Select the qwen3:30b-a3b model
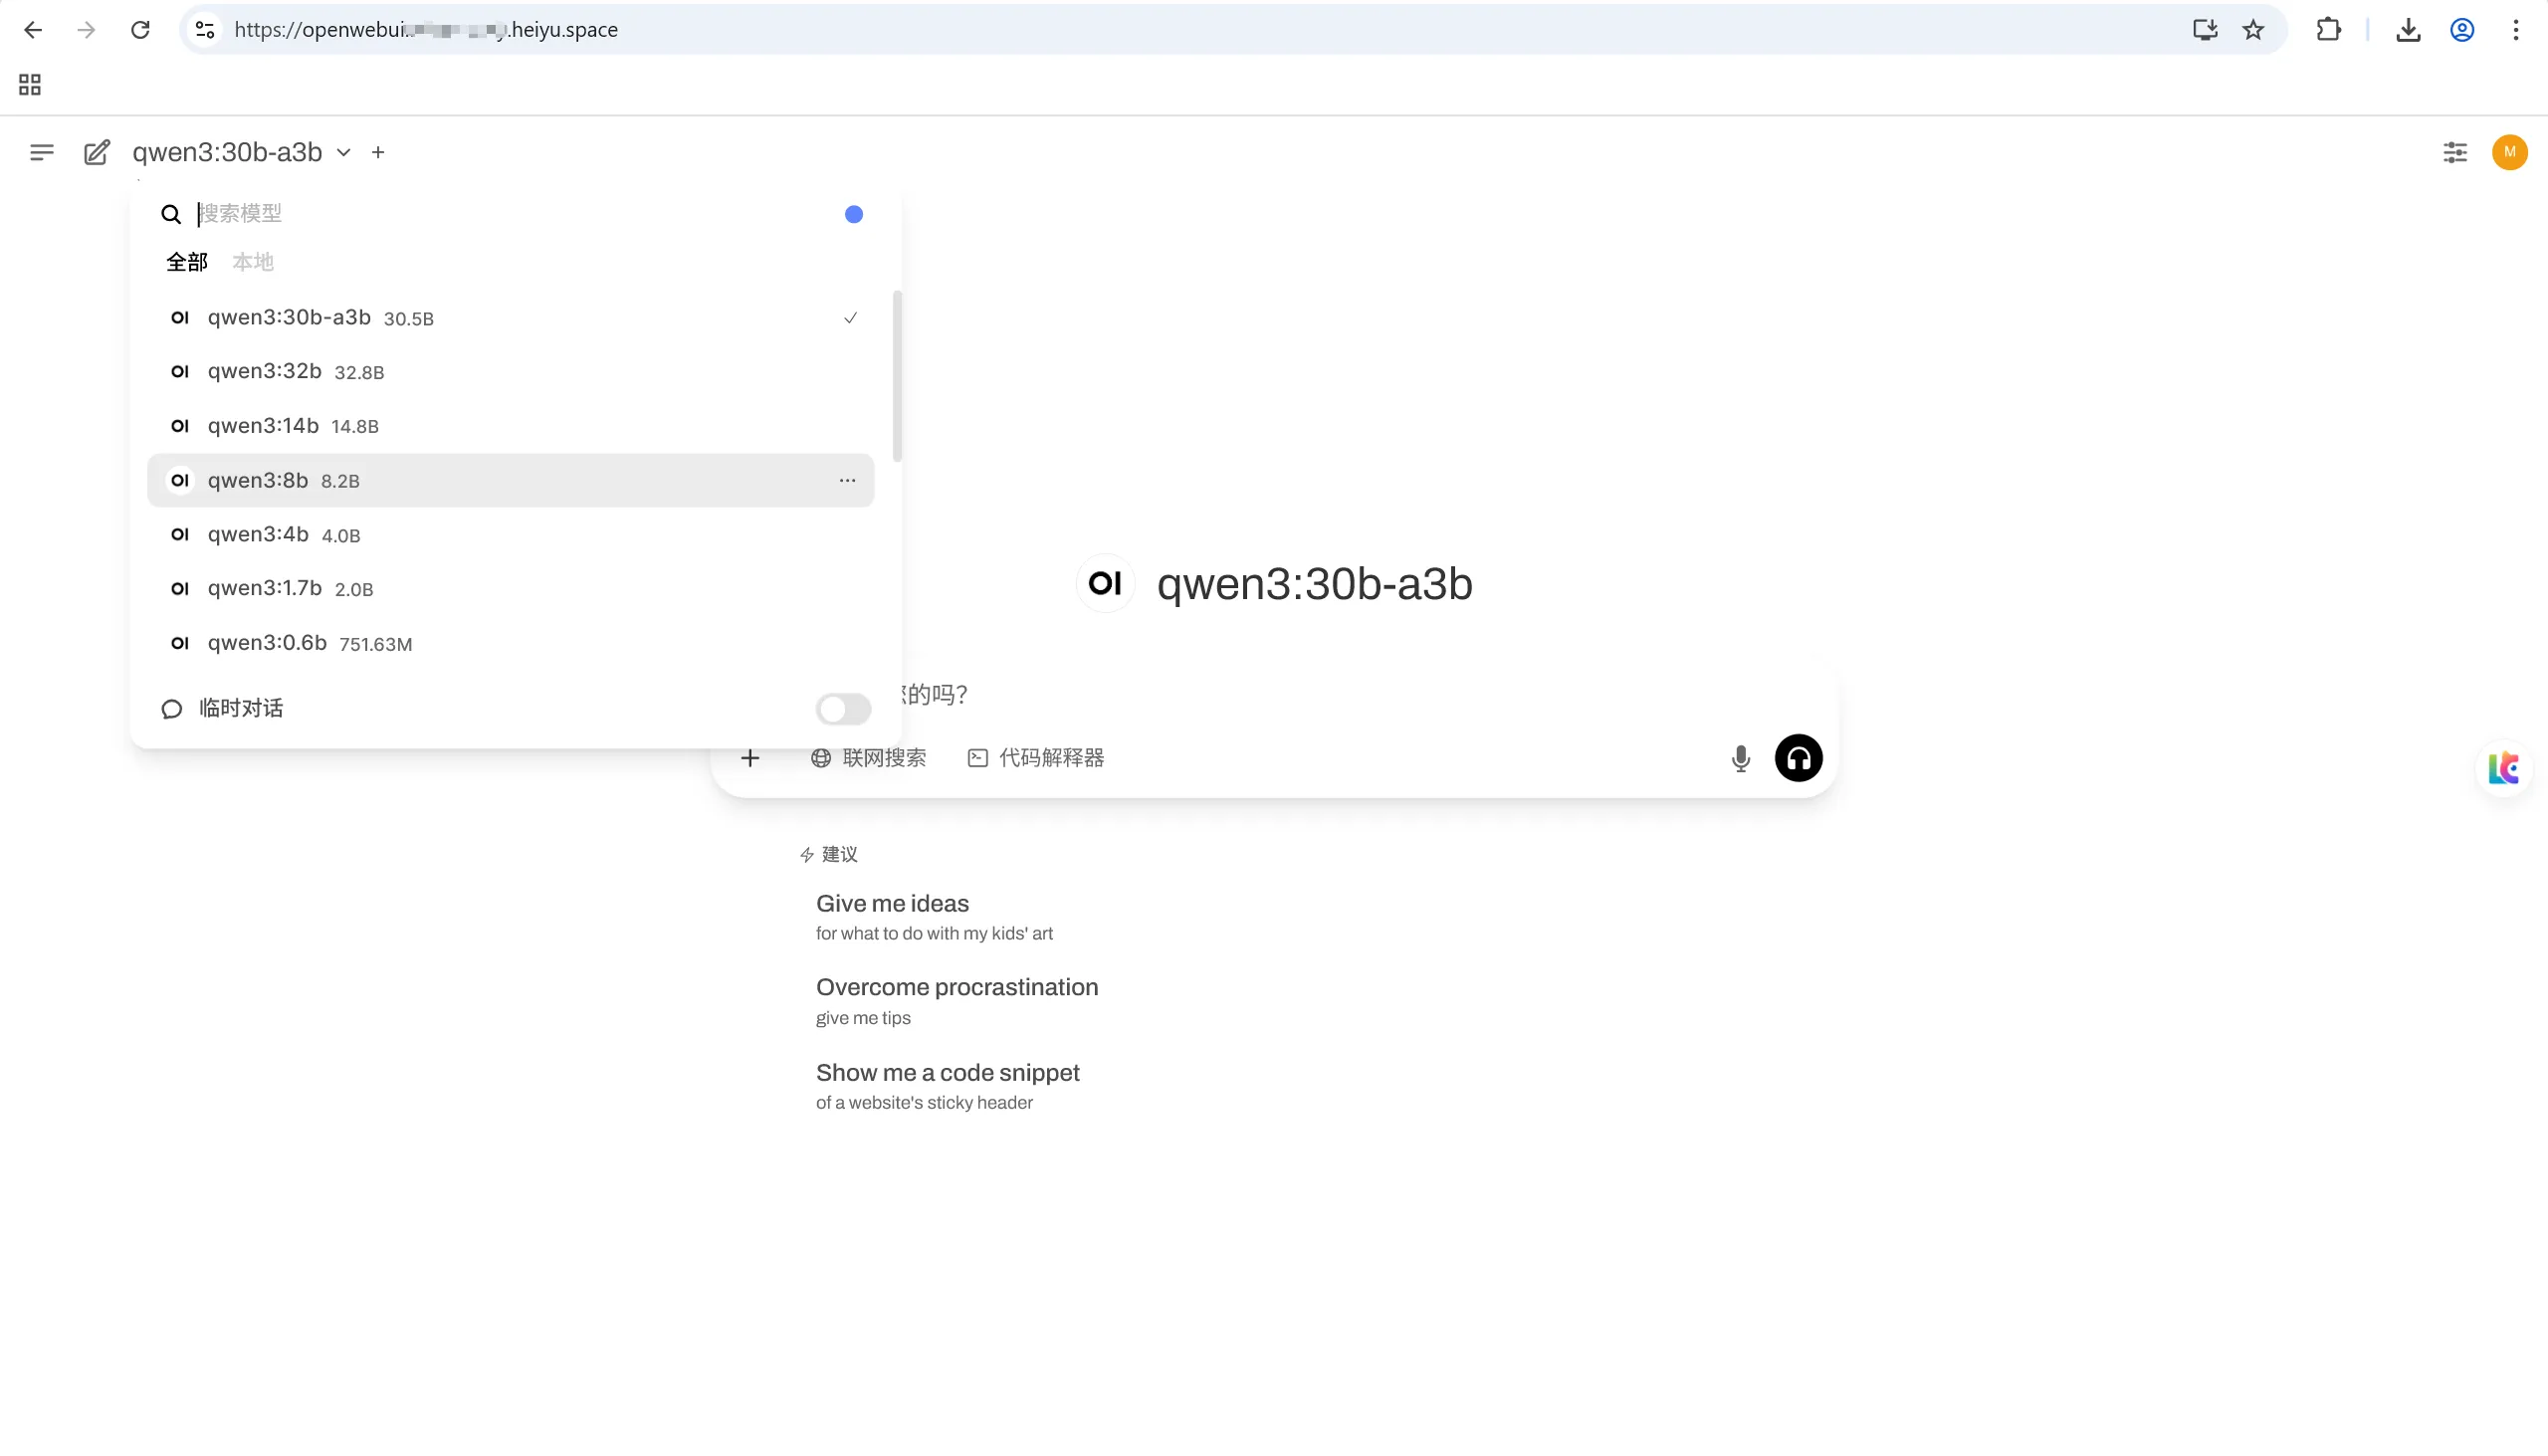Viewport: 2548px width, 1456px height. (x=510, y=317)
